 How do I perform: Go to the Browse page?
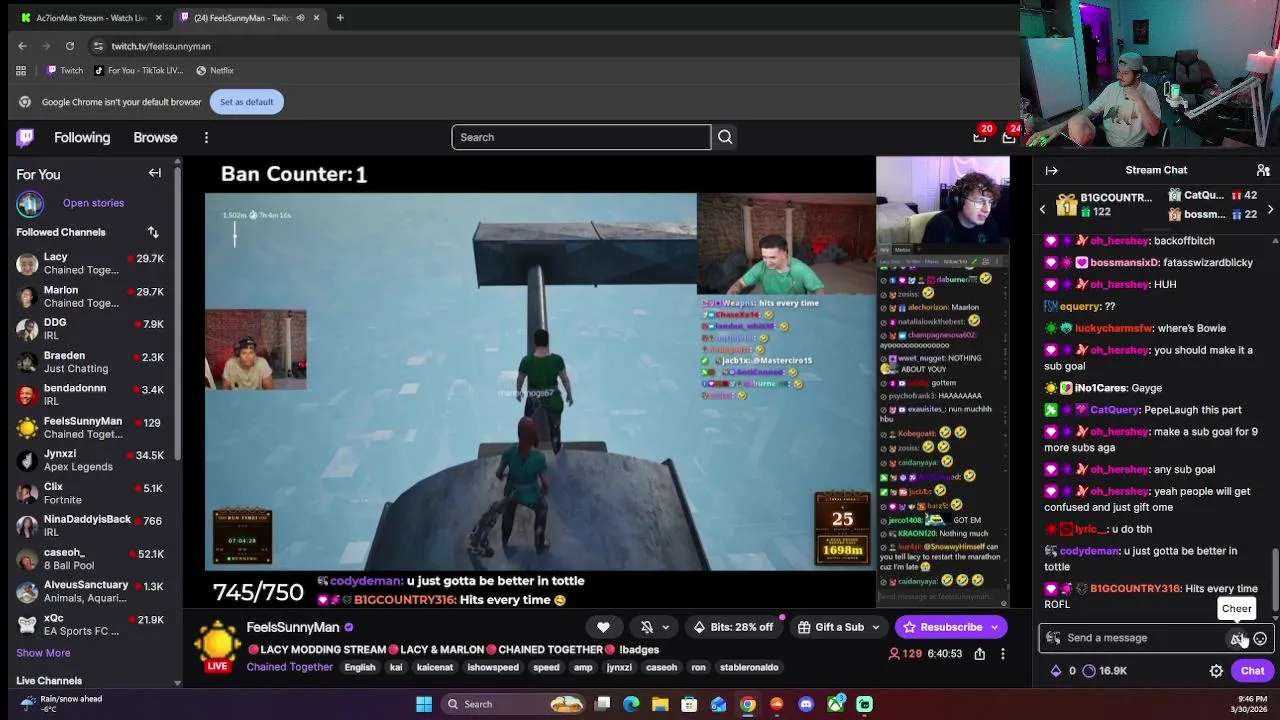[155, 137]
